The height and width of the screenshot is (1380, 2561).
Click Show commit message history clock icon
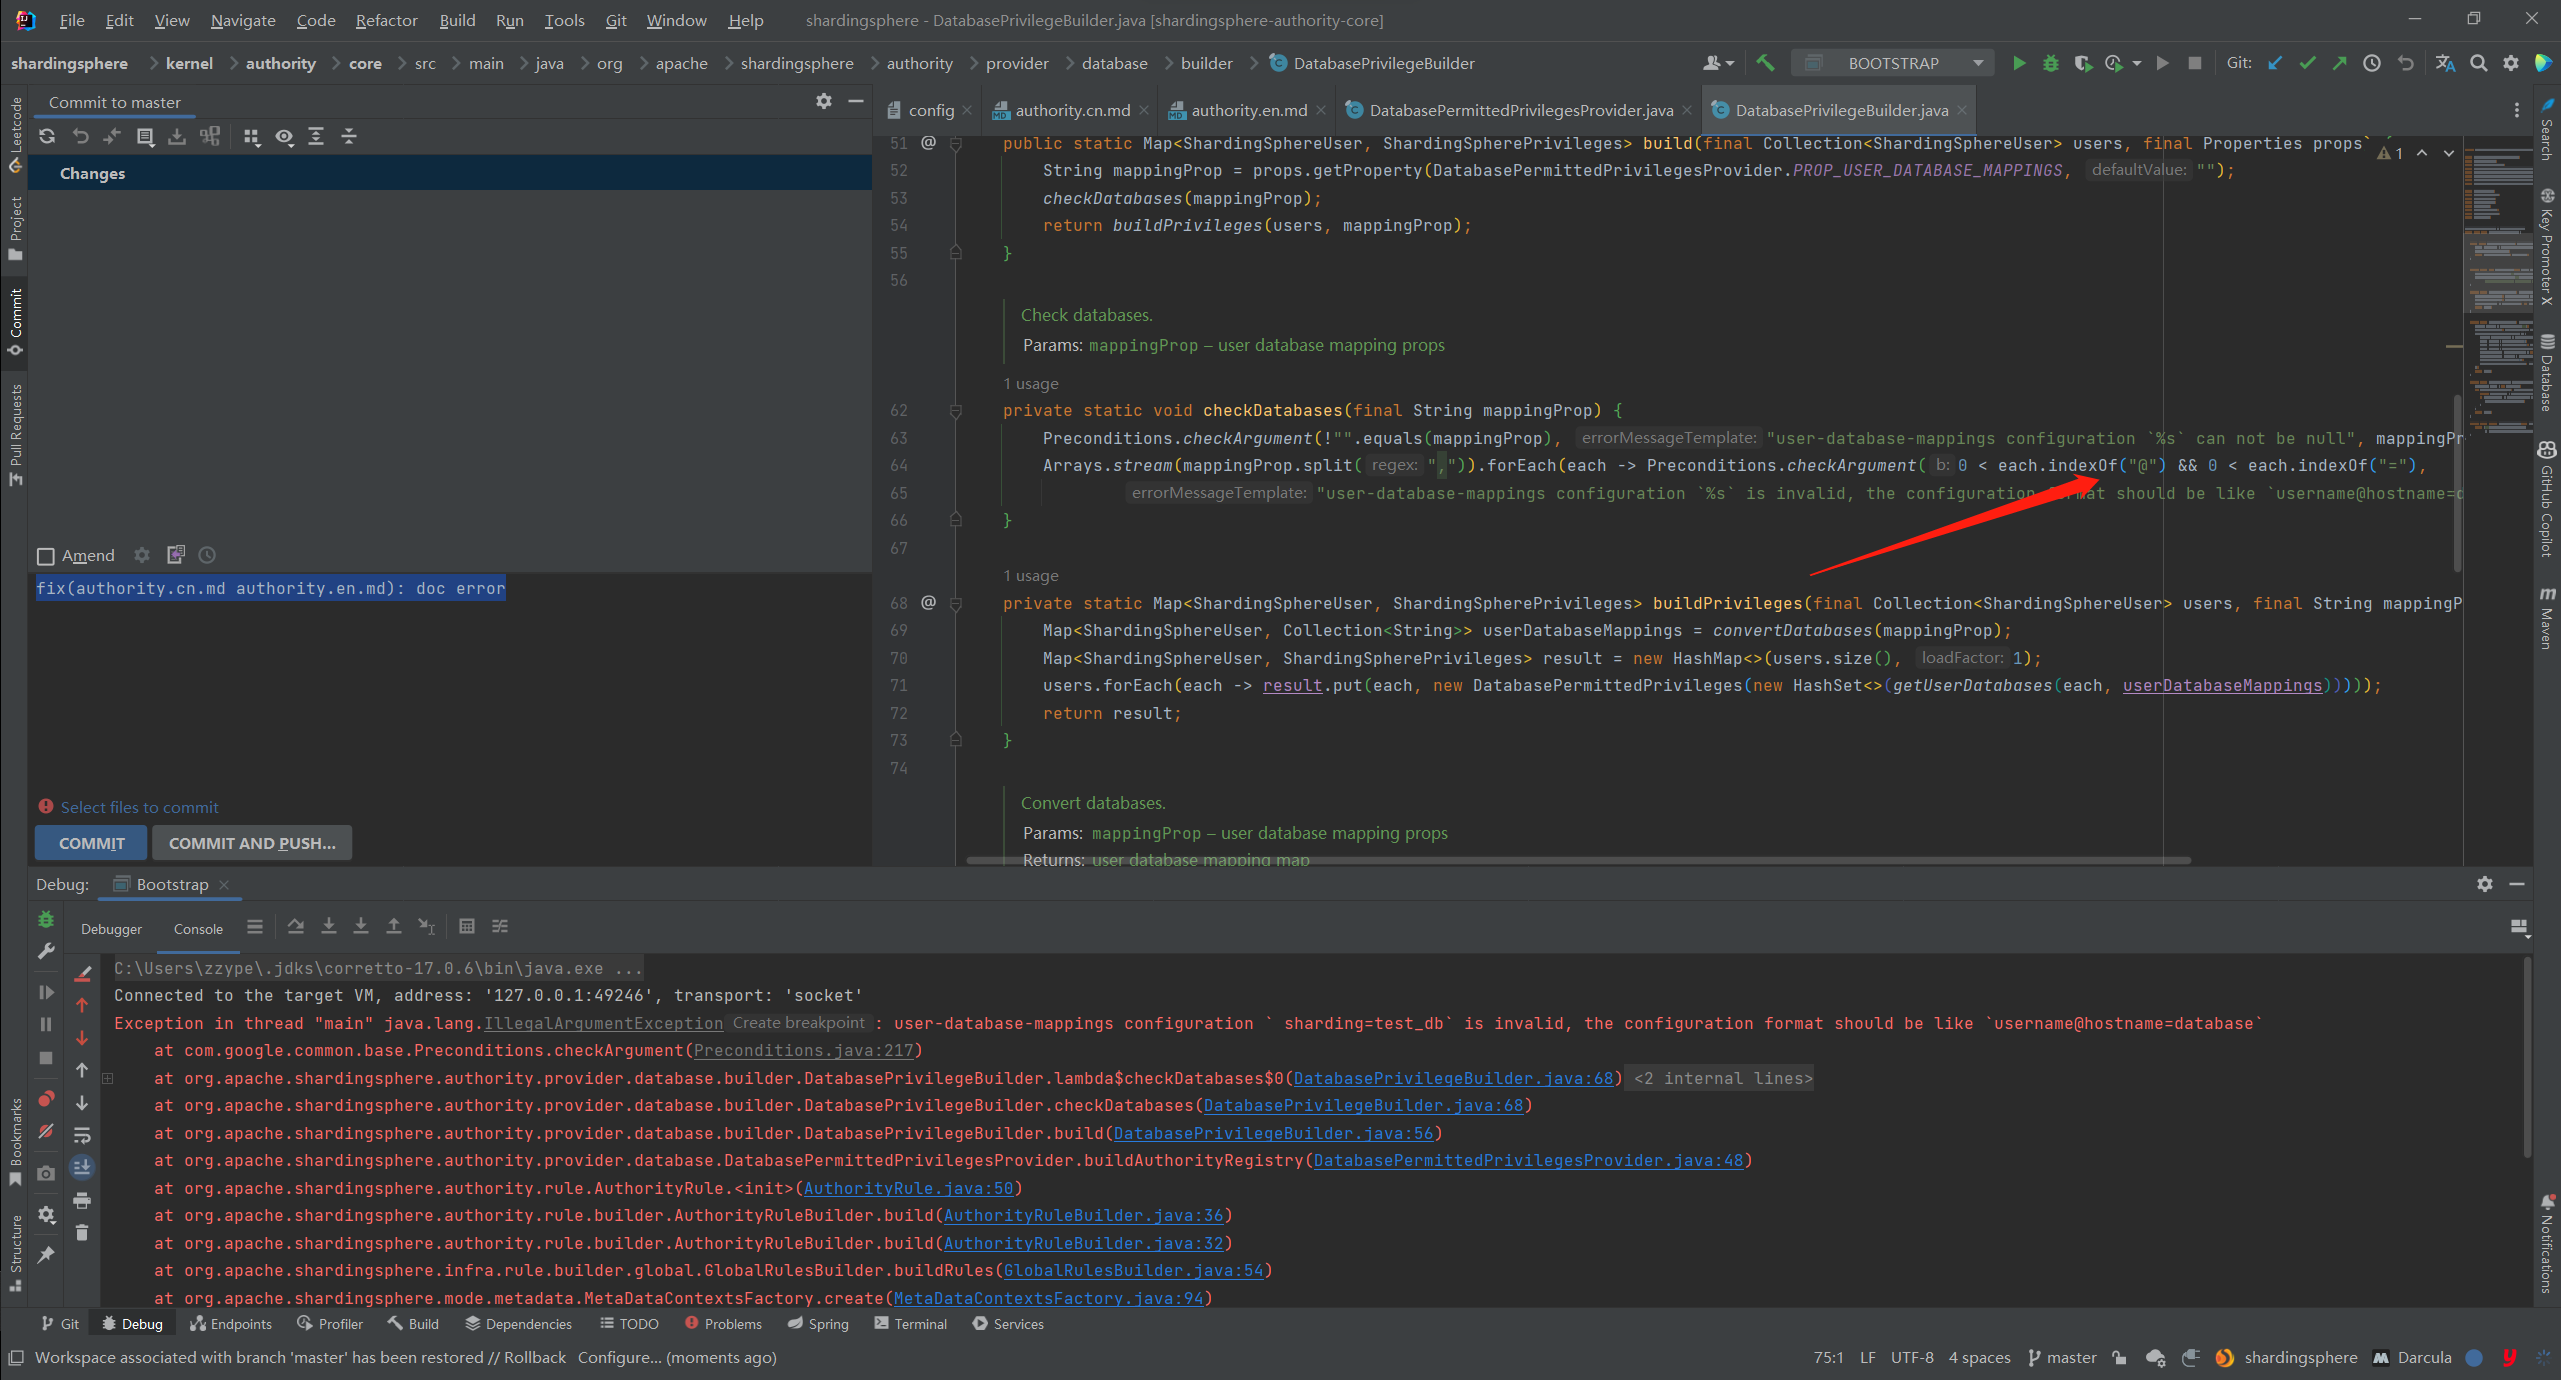pos(207,555)
